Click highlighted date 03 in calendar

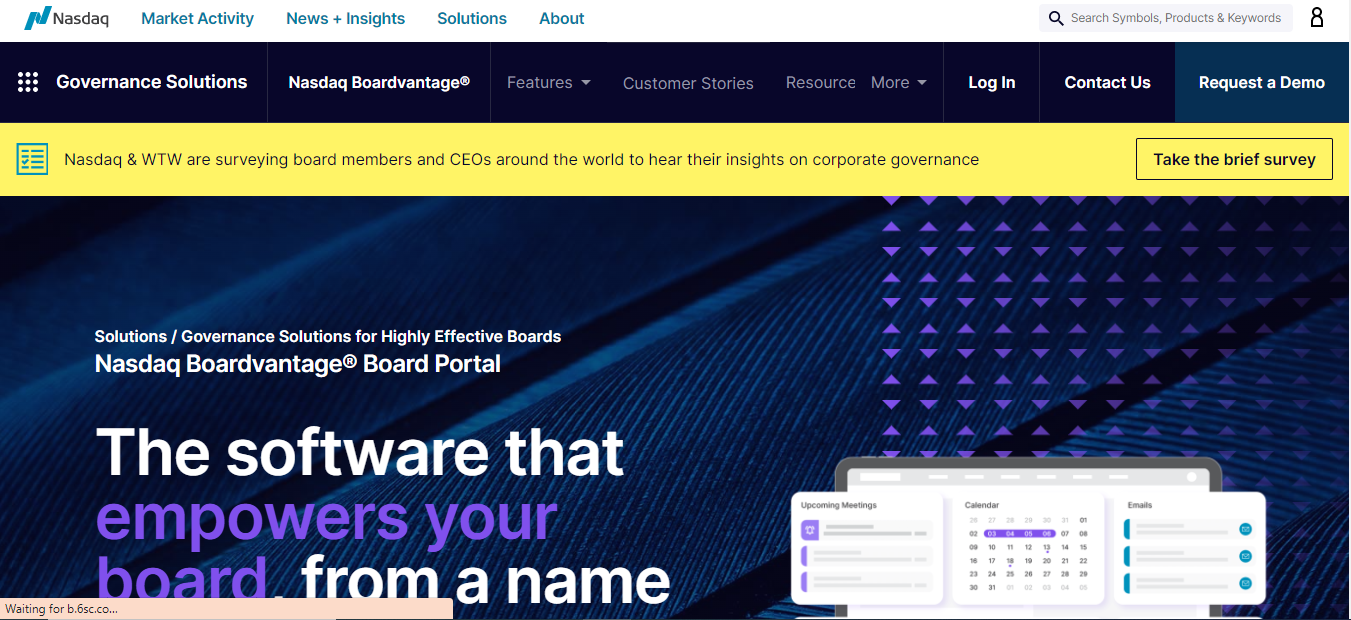992,534
